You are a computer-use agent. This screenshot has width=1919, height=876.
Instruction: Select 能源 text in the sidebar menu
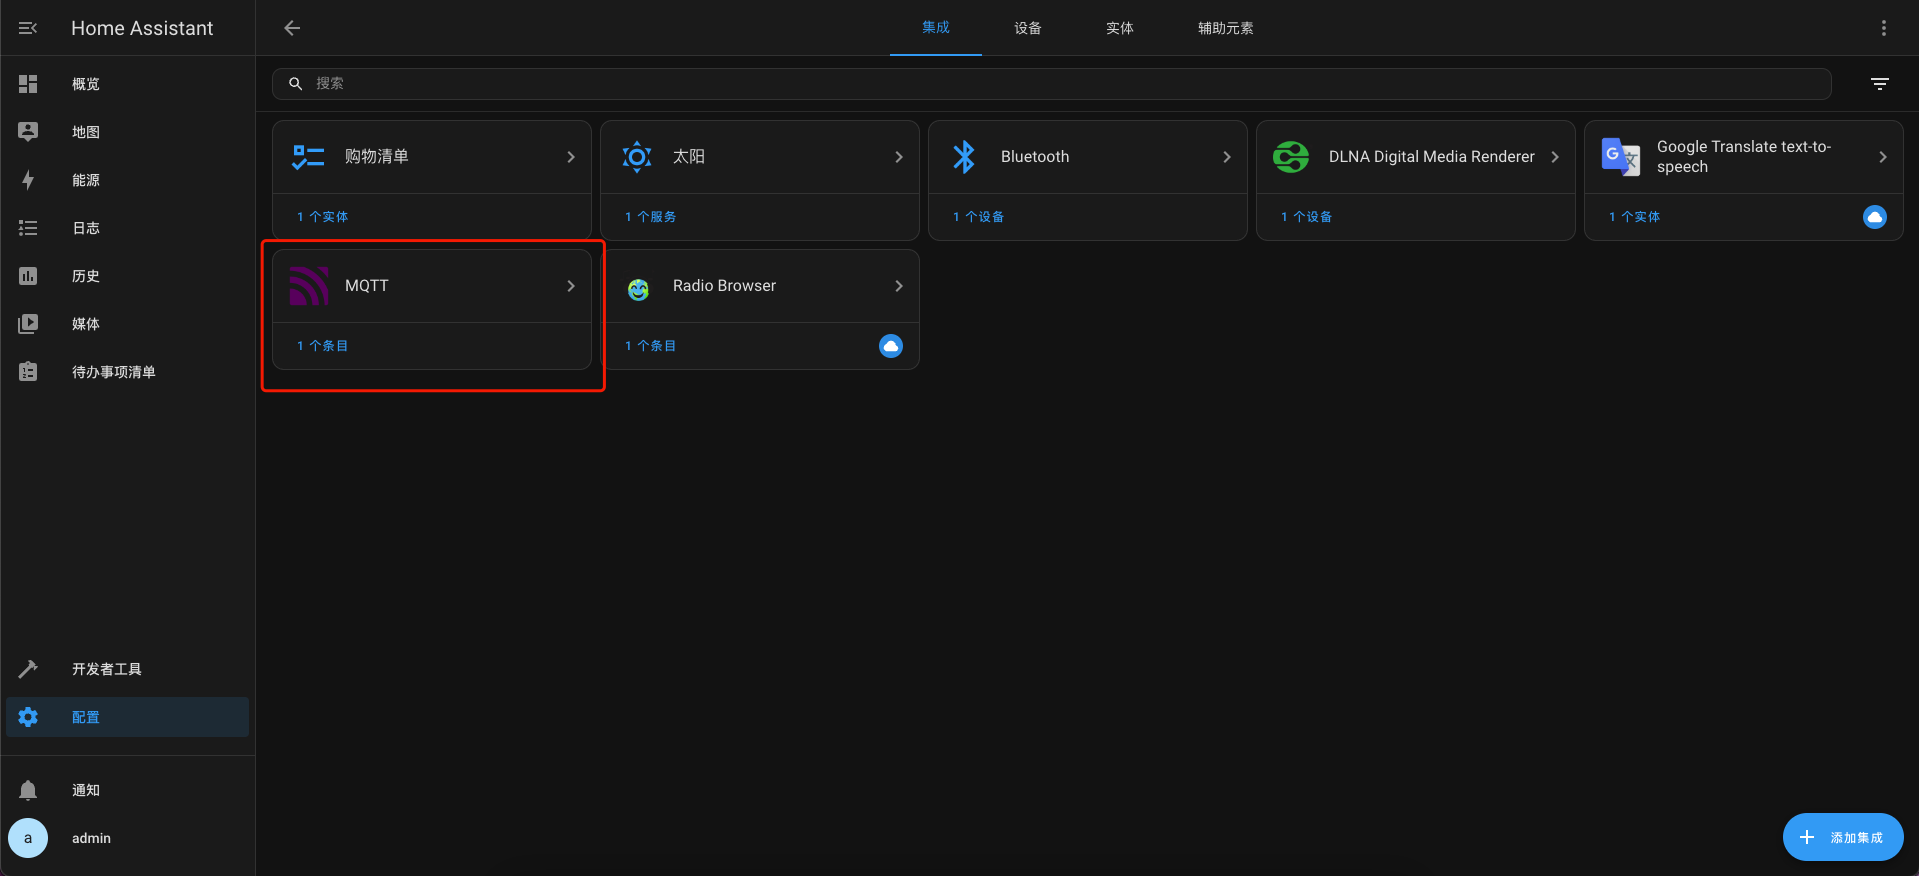tap(86, 180)
